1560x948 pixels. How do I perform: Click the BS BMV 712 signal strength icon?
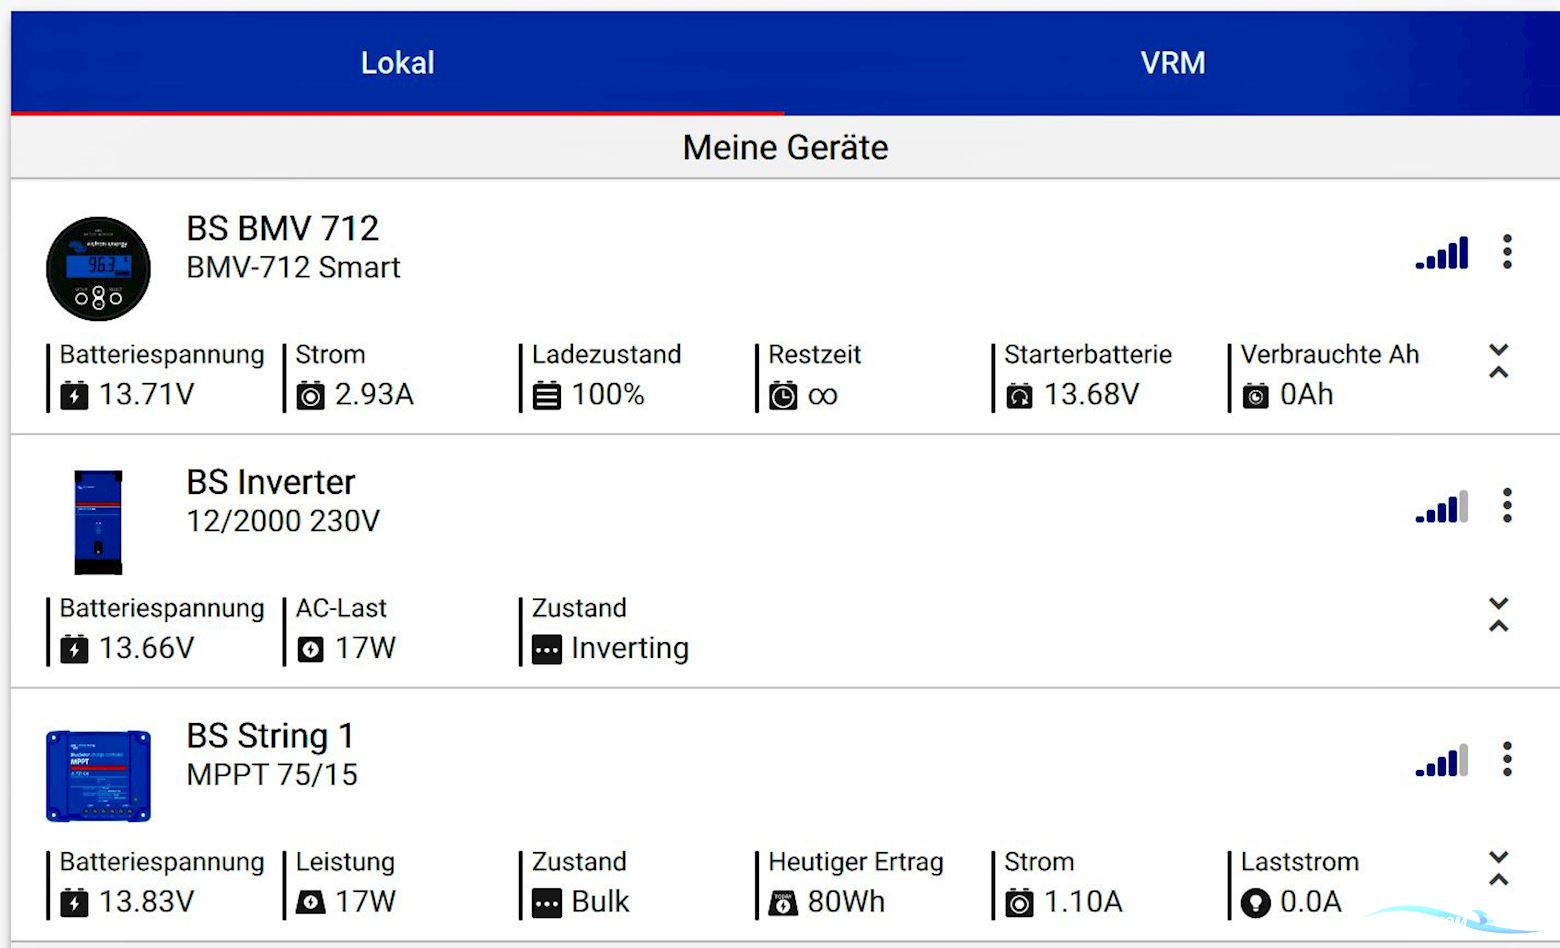pos(1442,254)
